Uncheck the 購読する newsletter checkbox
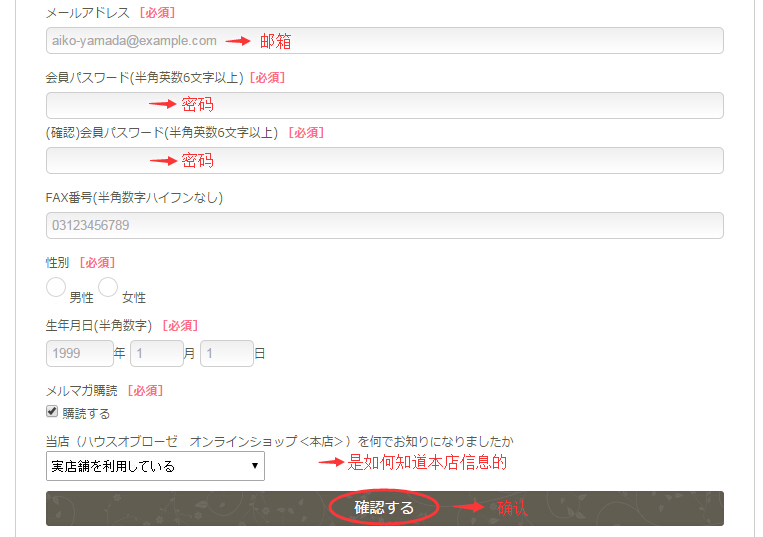This screenshot has height=537, width=763. 52,412
